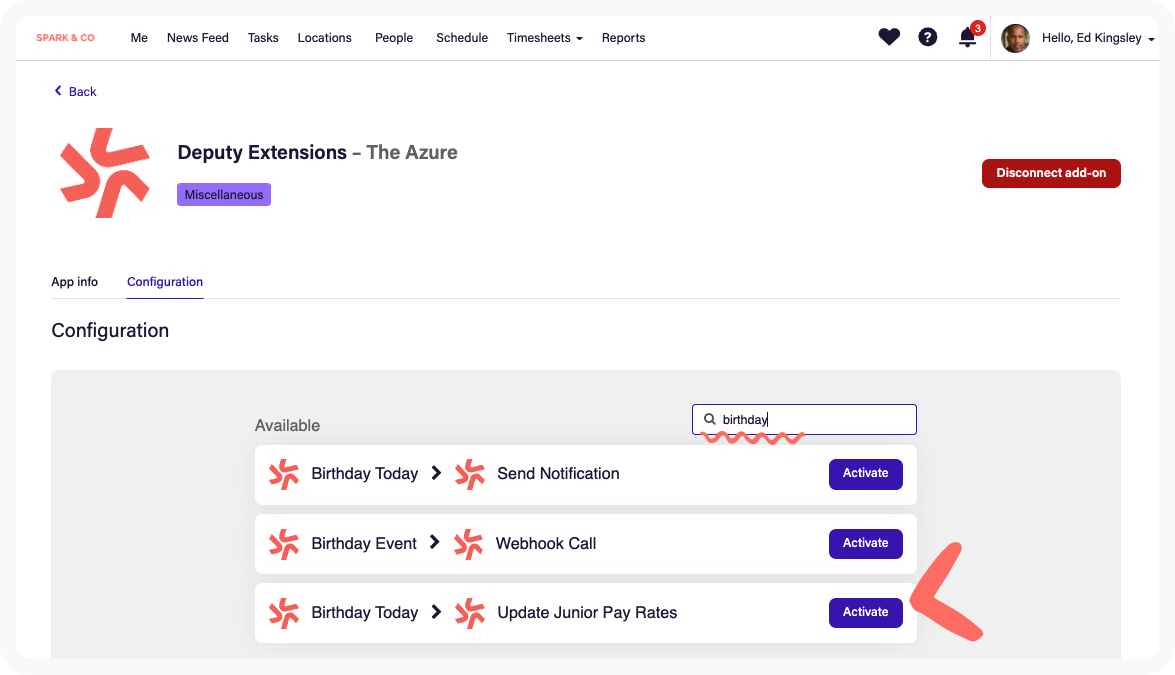Click the Available heading text

pos(287,426)
